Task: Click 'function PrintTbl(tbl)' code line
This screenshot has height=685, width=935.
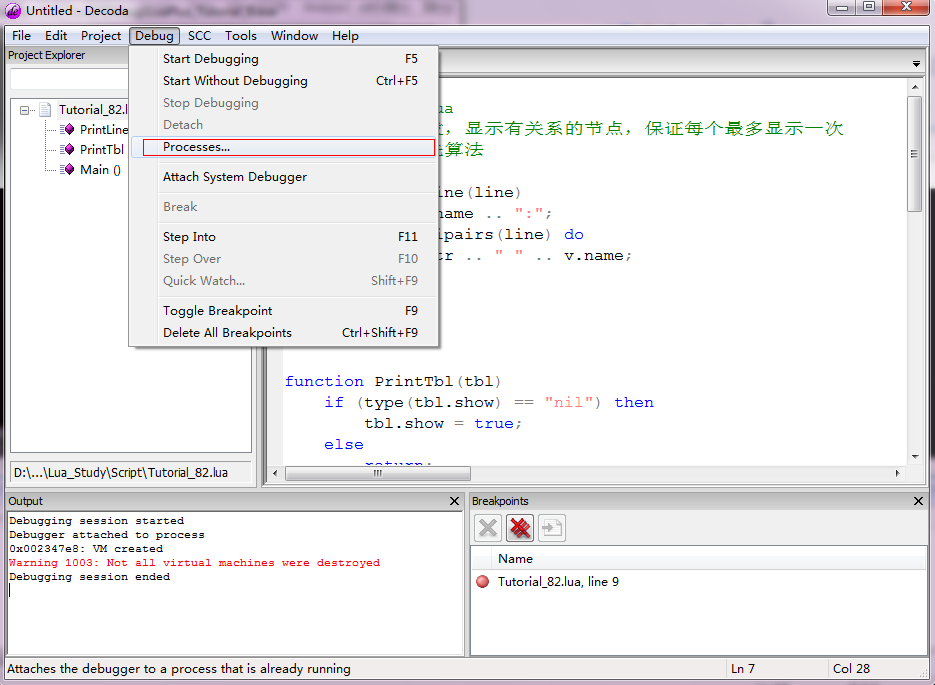Action: pyautogui.click(x=393, y=382)
